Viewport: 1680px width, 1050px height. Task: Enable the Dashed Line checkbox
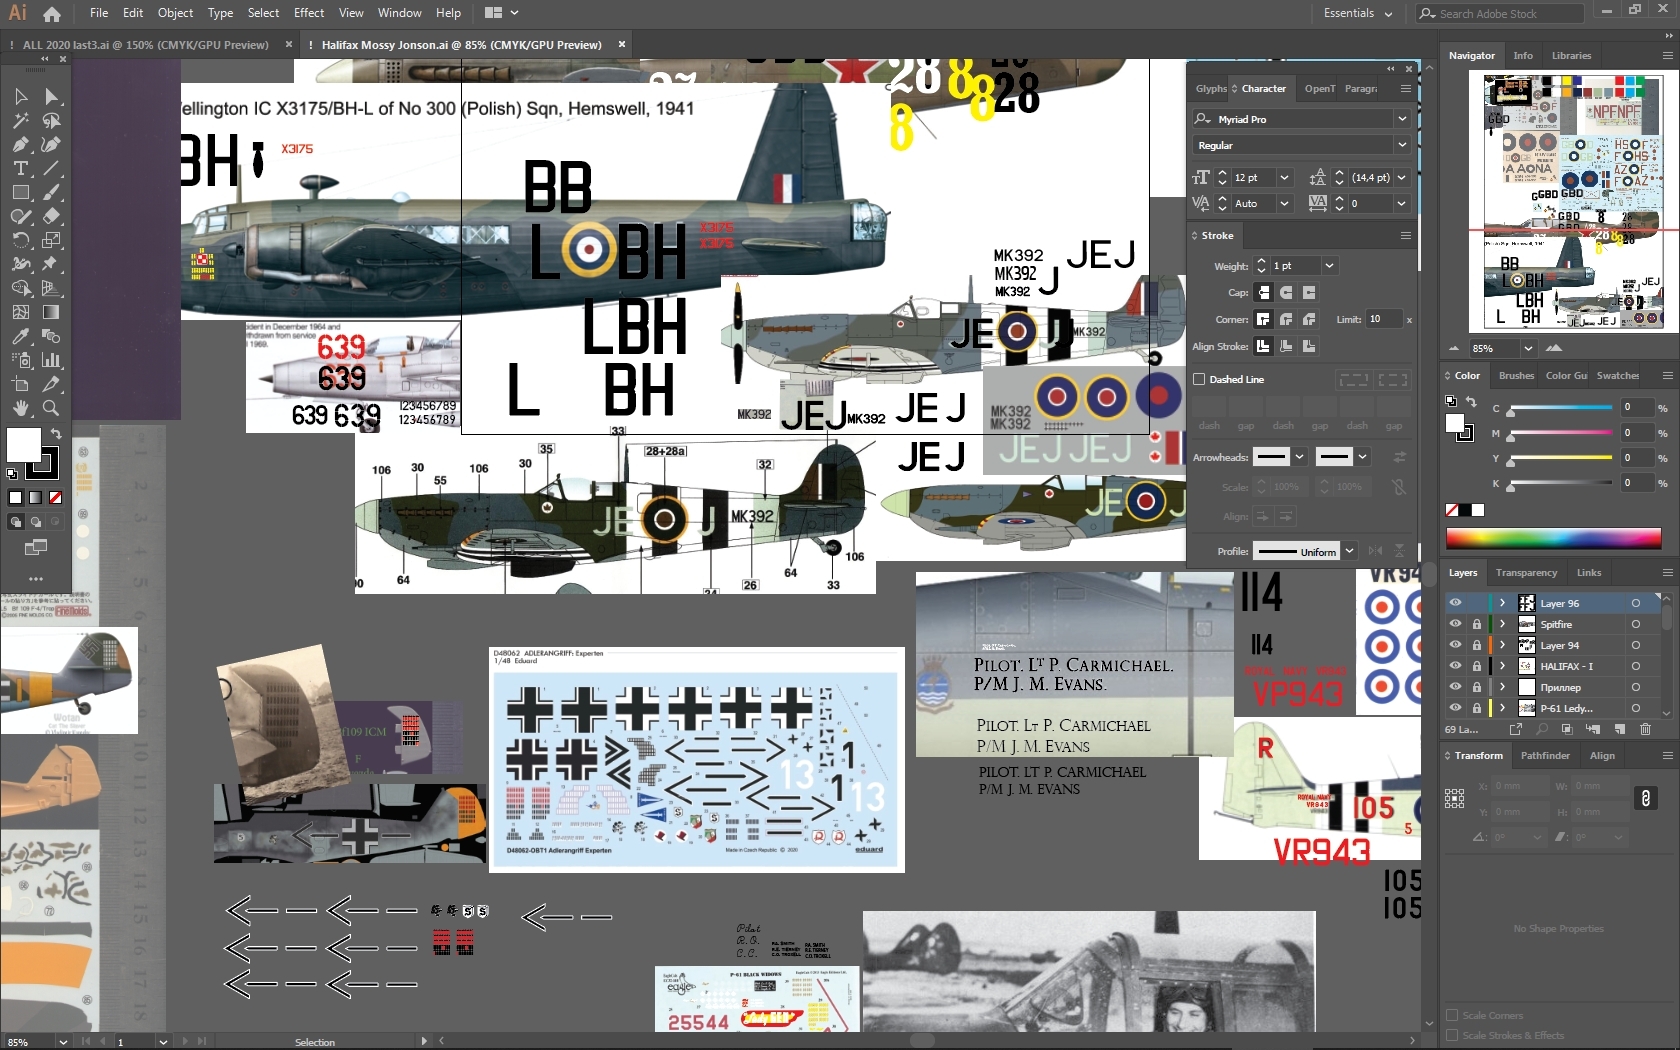tap(1199, 379)
